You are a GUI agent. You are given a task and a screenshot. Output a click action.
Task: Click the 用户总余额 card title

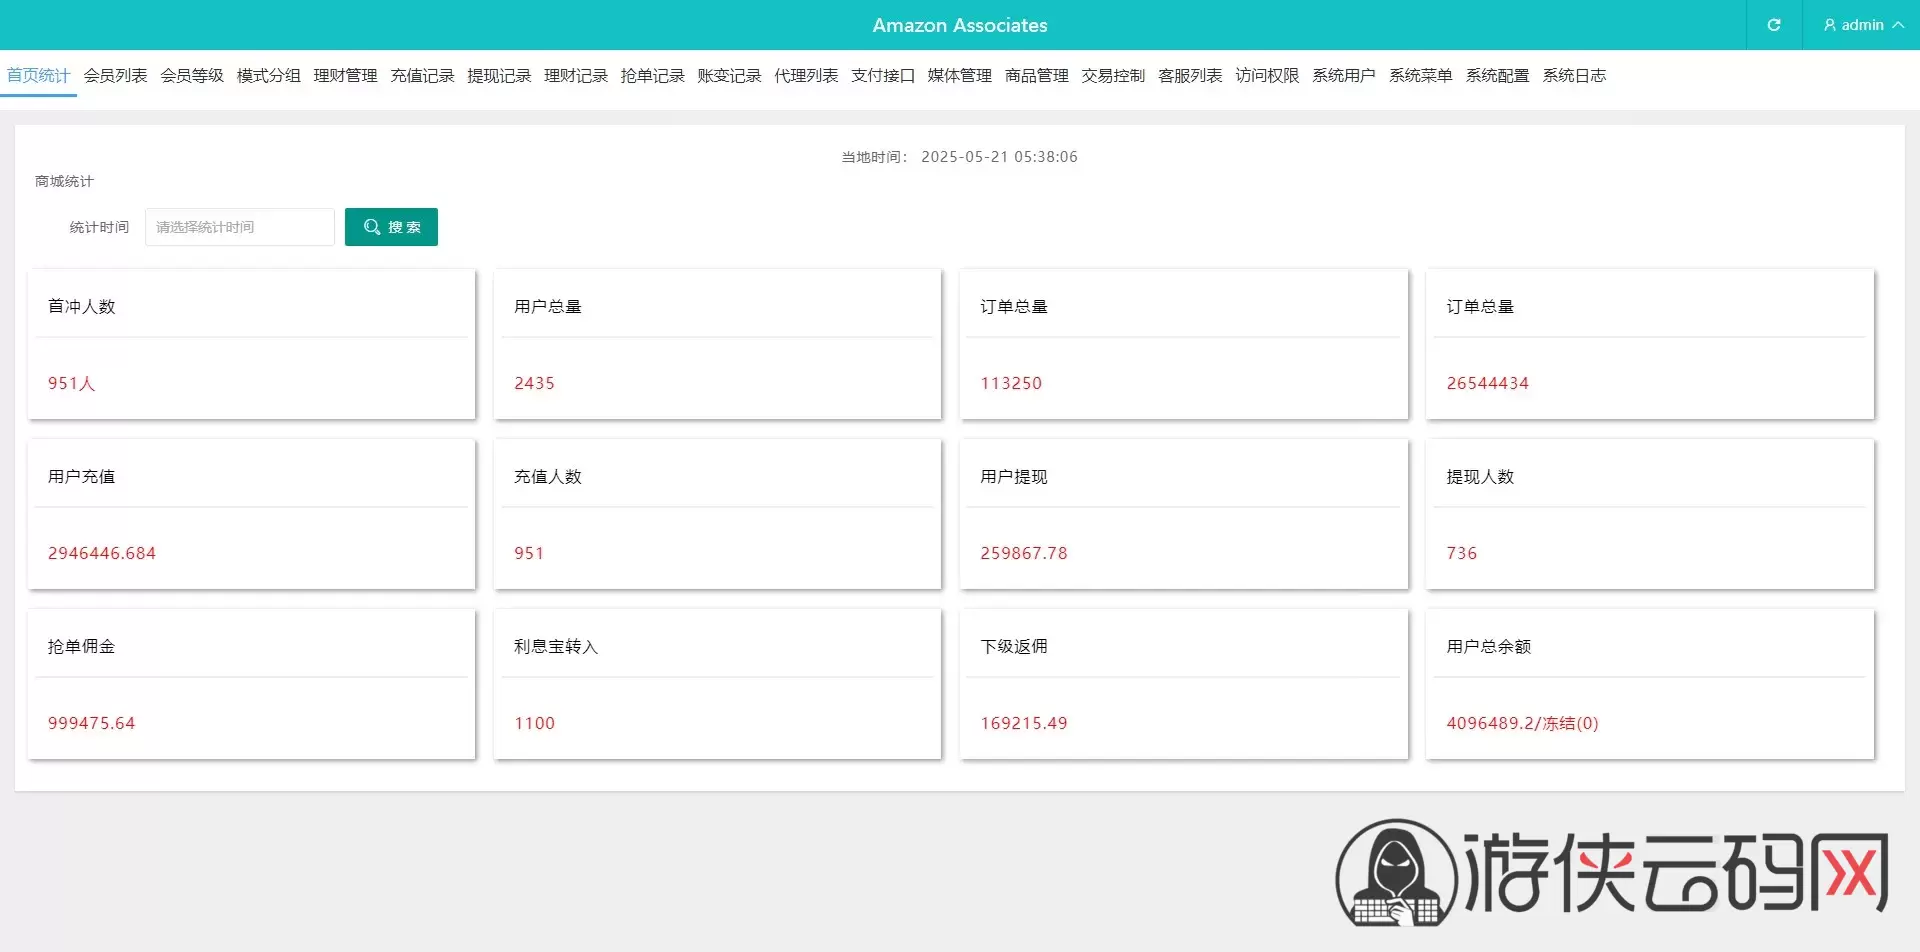(1489, 647)
